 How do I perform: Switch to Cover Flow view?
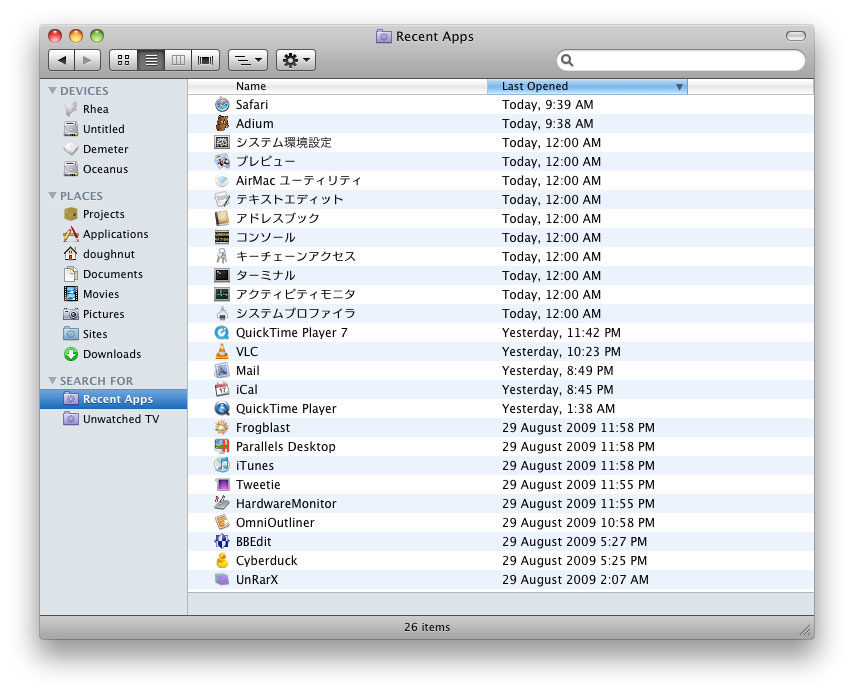click(207, 60)
